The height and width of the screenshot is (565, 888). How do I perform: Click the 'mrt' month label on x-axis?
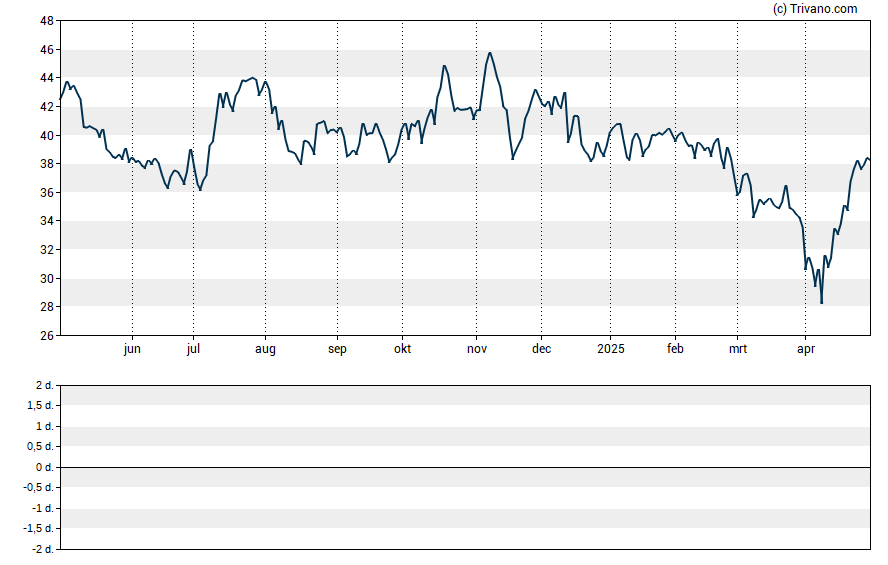coord(737,349)
